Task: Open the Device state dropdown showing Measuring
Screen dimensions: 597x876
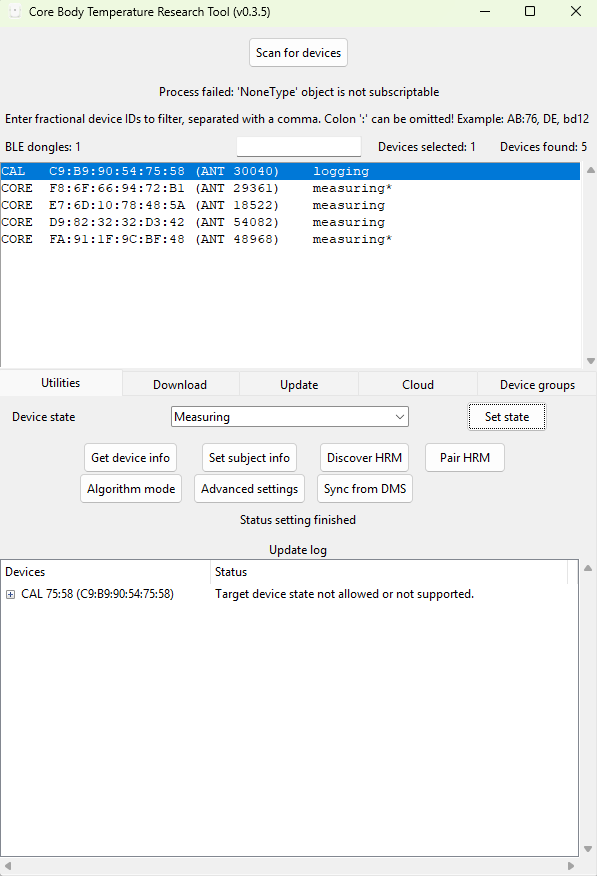Action: [290, 417]
